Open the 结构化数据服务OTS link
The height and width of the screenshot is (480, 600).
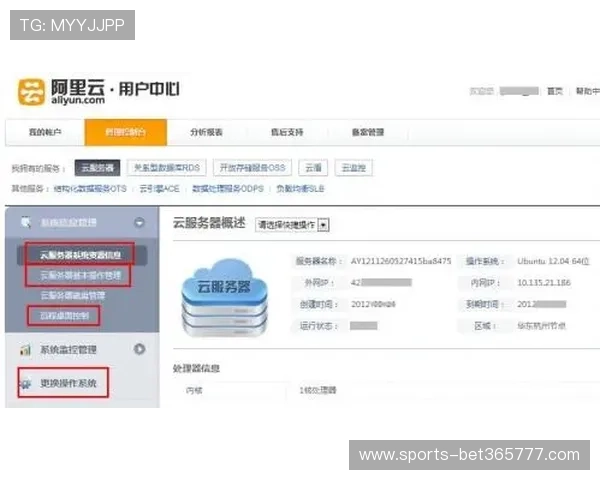point(90,189)
